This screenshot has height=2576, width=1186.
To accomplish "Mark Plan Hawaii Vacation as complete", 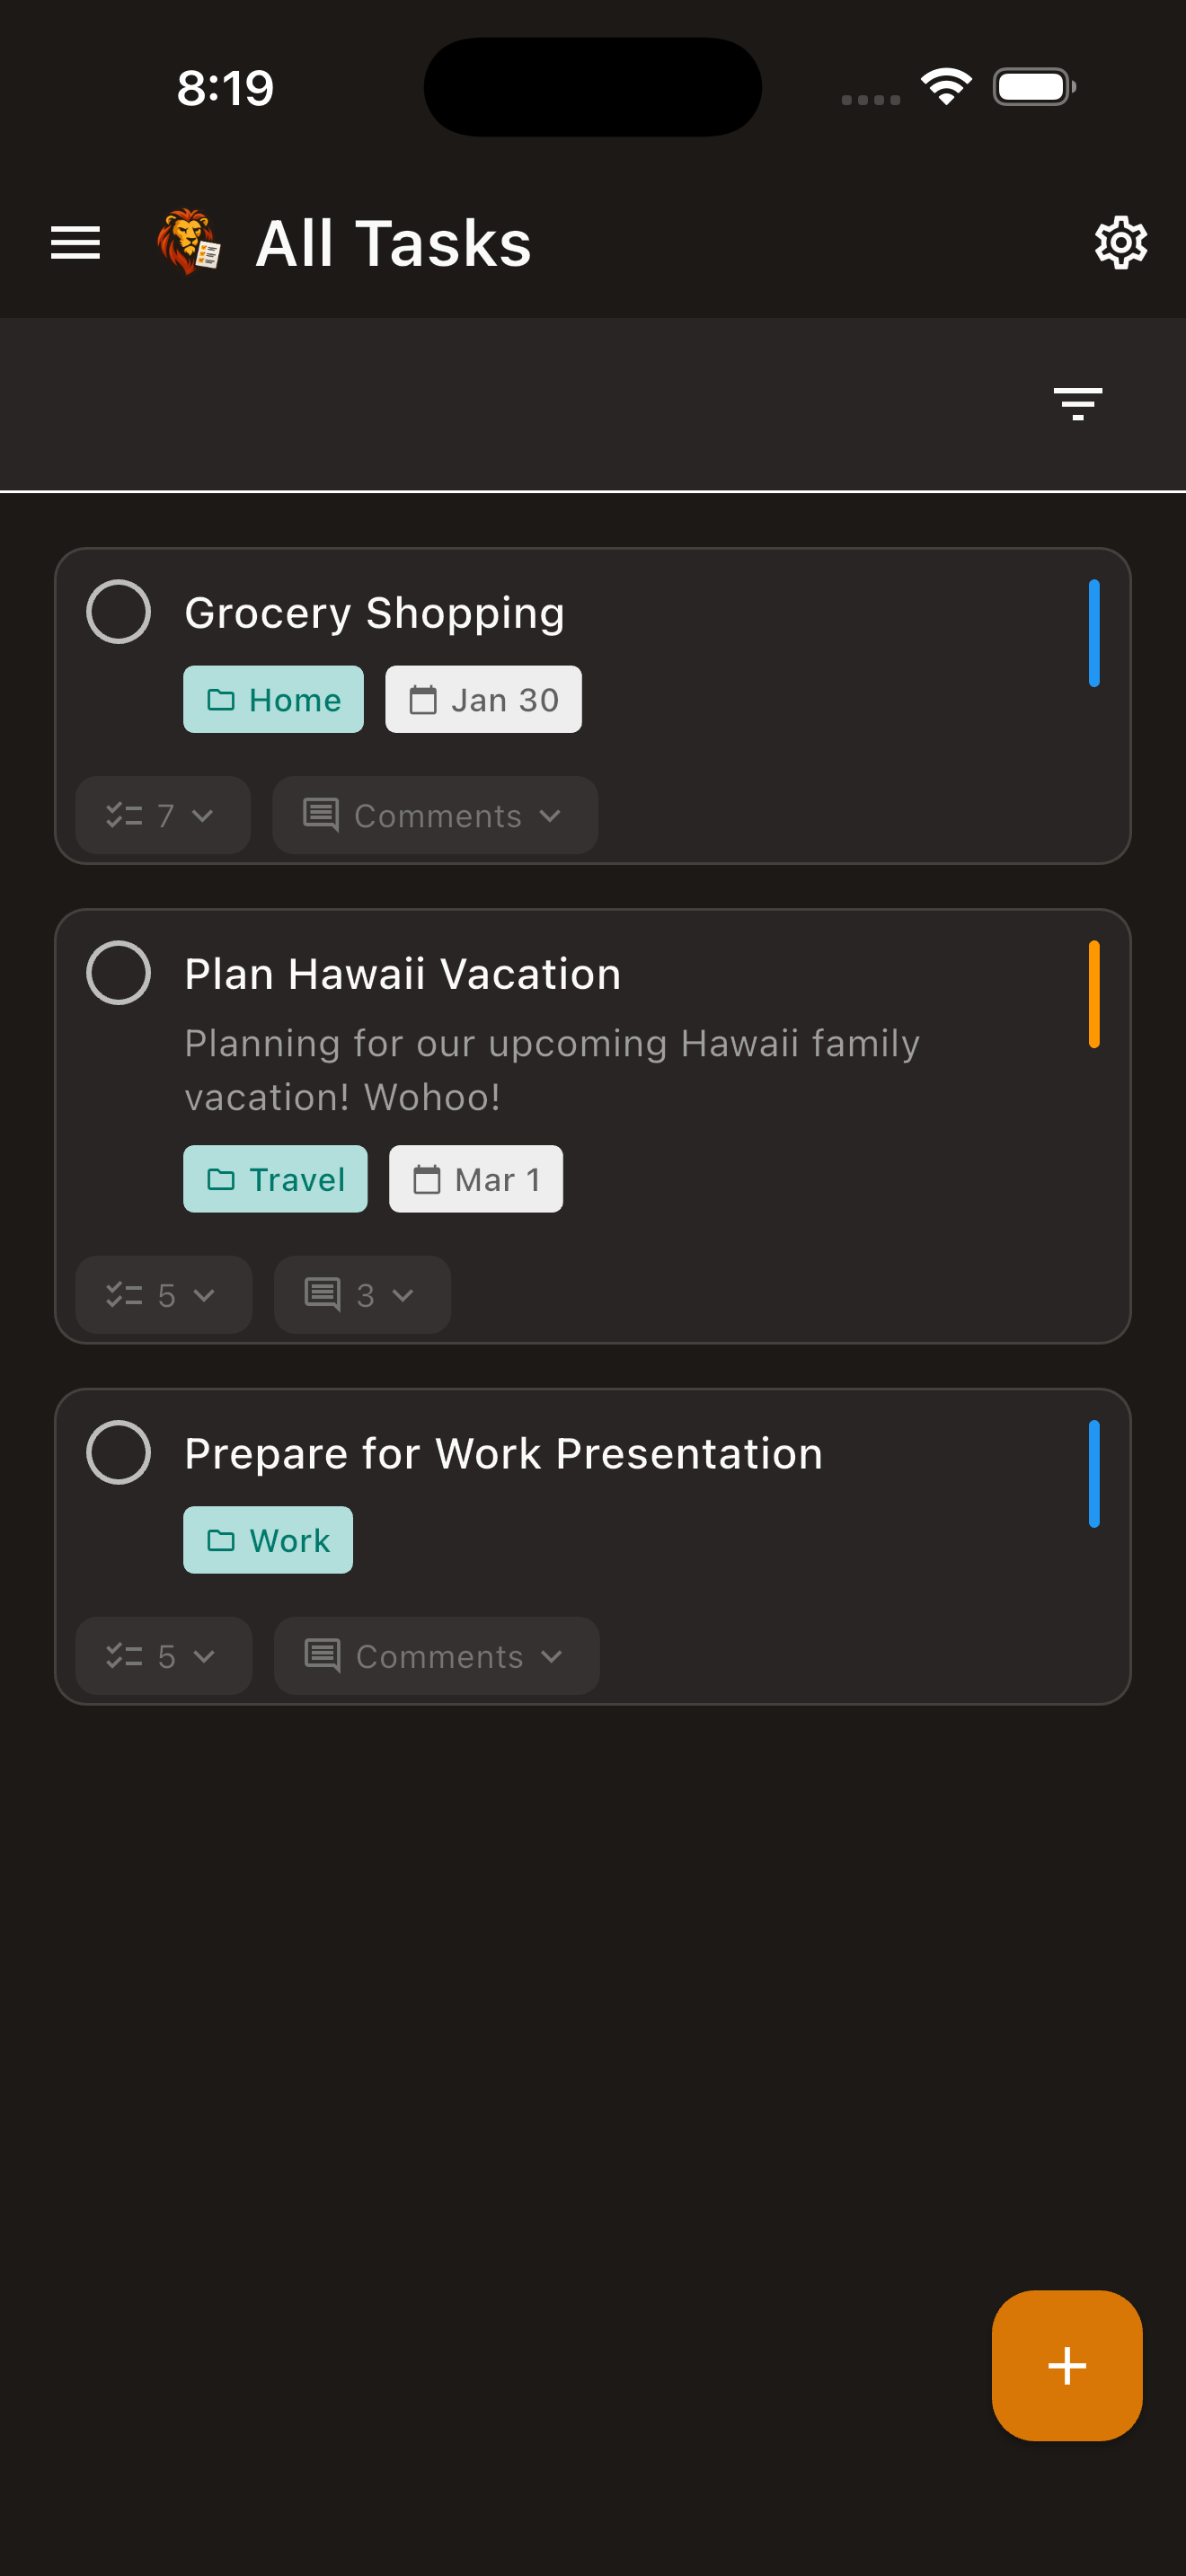I will [x=118, y=973].
